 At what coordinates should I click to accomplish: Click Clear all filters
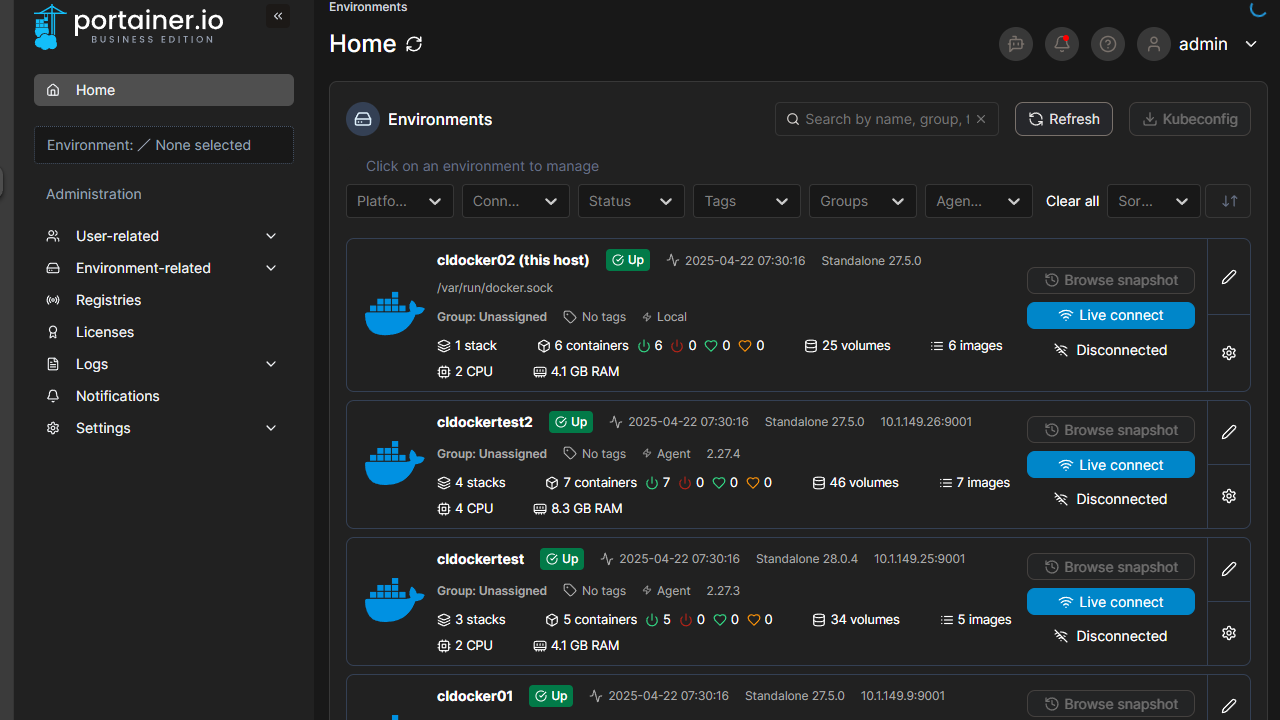point(1072,201)
